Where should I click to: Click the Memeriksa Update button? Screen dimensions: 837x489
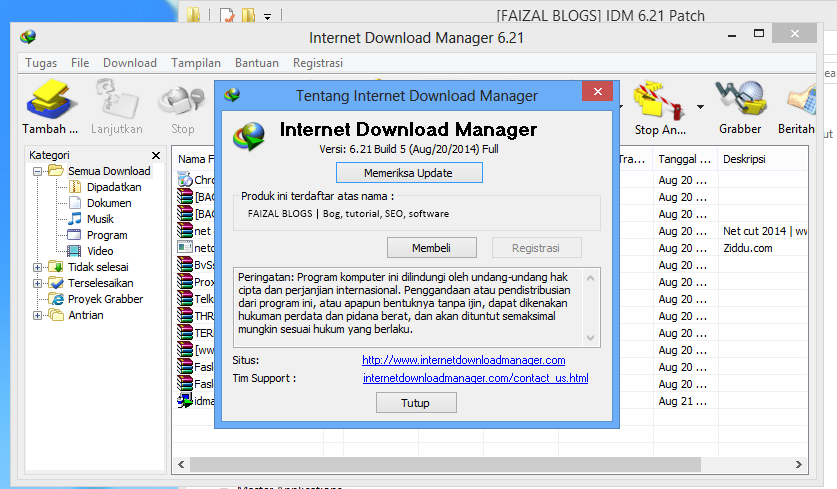[x=409, y=172]
